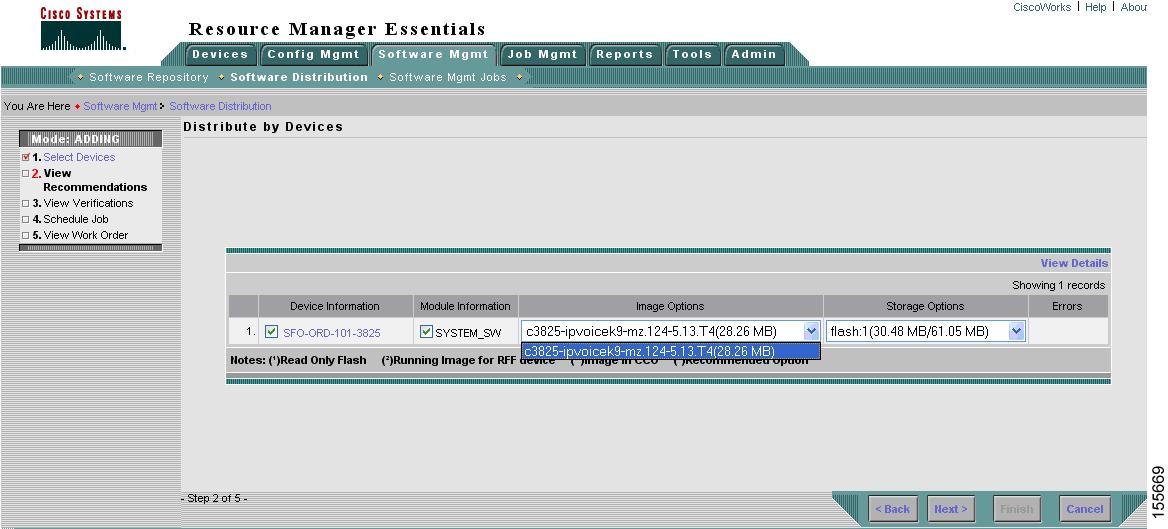Click the Finish button
The width and height of the screenshot is (1168, 529).
click(x=1017, y=509)
